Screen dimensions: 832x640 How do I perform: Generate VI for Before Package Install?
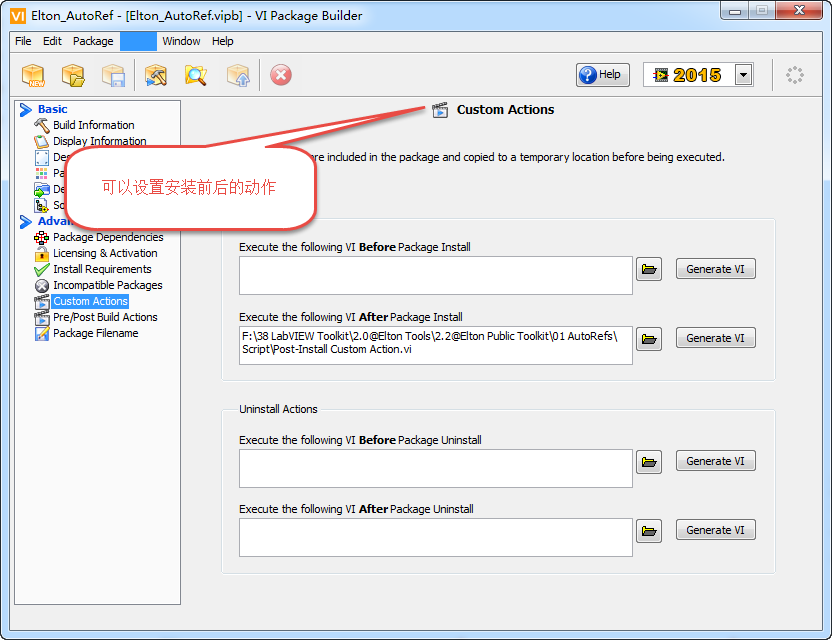(x=715, y=269)
